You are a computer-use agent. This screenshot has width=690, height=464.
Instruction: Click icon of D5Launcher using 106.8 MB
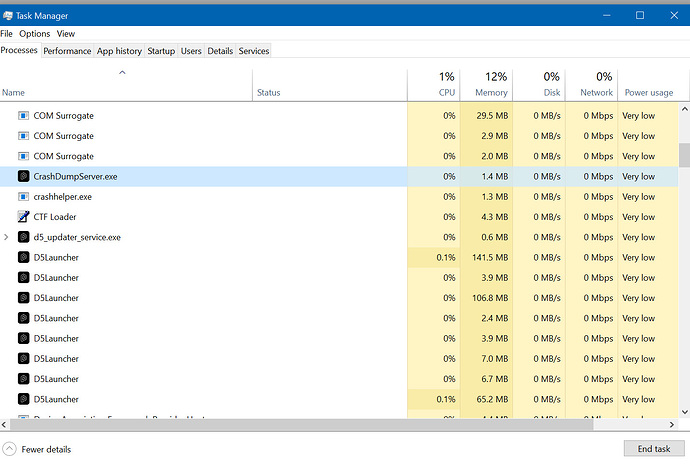tap(24, 298)
